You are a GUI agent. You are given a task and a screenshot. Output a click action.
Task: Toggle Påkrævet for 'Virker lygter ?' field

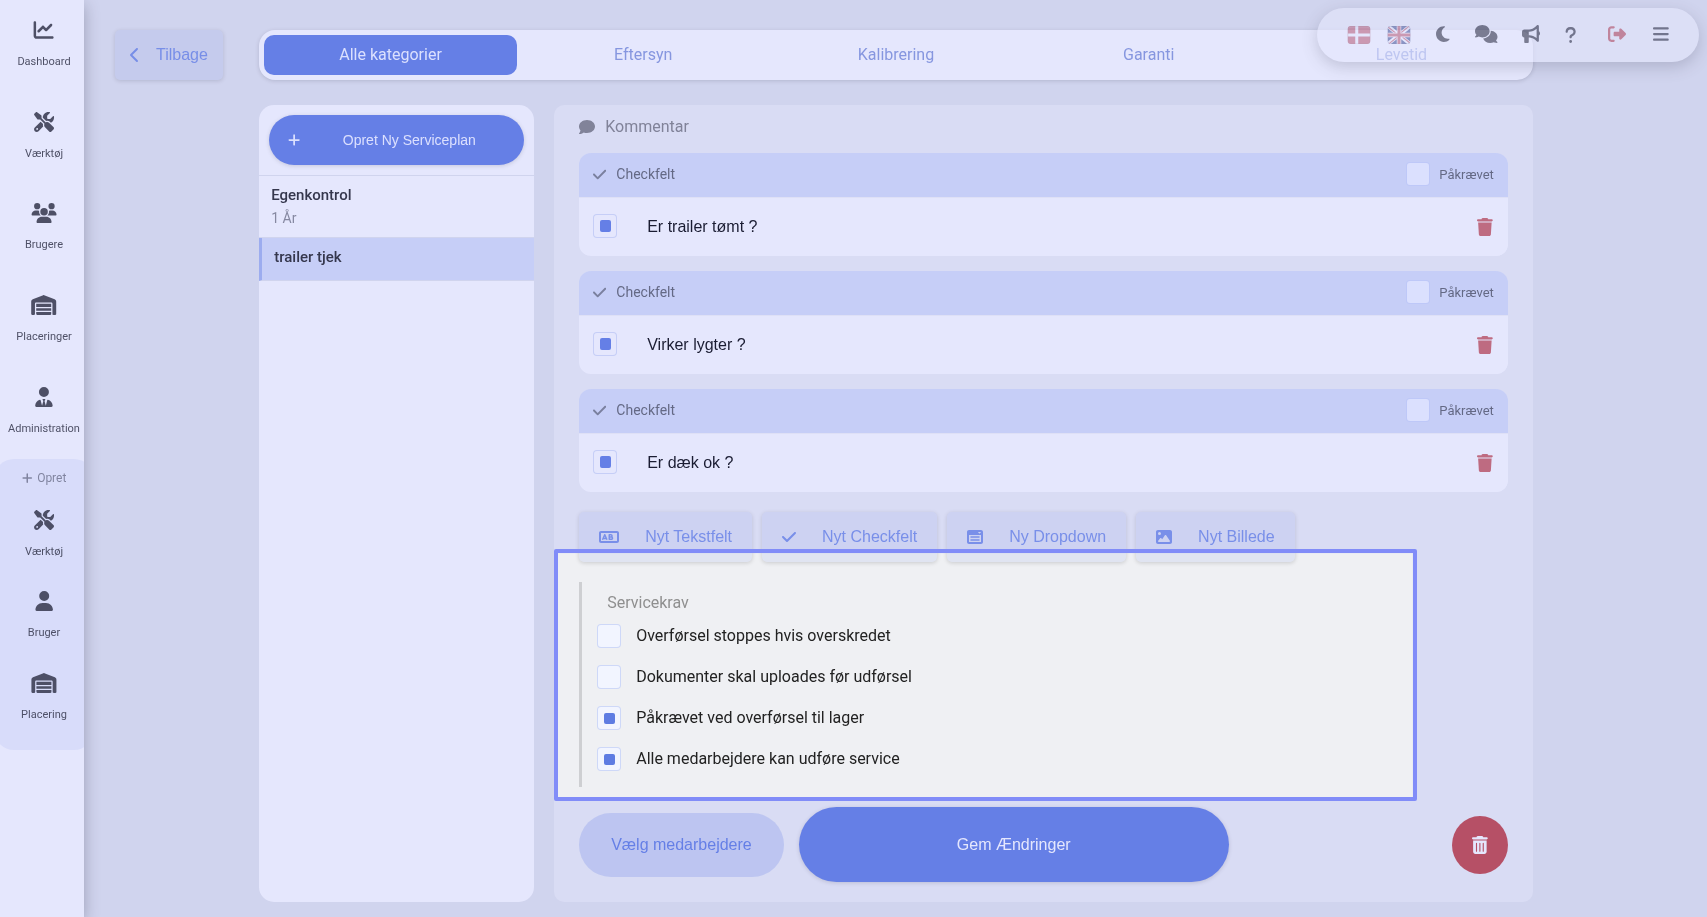[1417, 292]
